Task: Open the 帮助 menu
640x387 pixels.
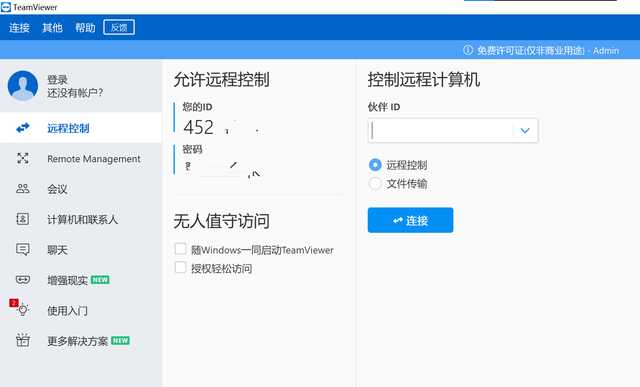Action: (x=85, y=27)
